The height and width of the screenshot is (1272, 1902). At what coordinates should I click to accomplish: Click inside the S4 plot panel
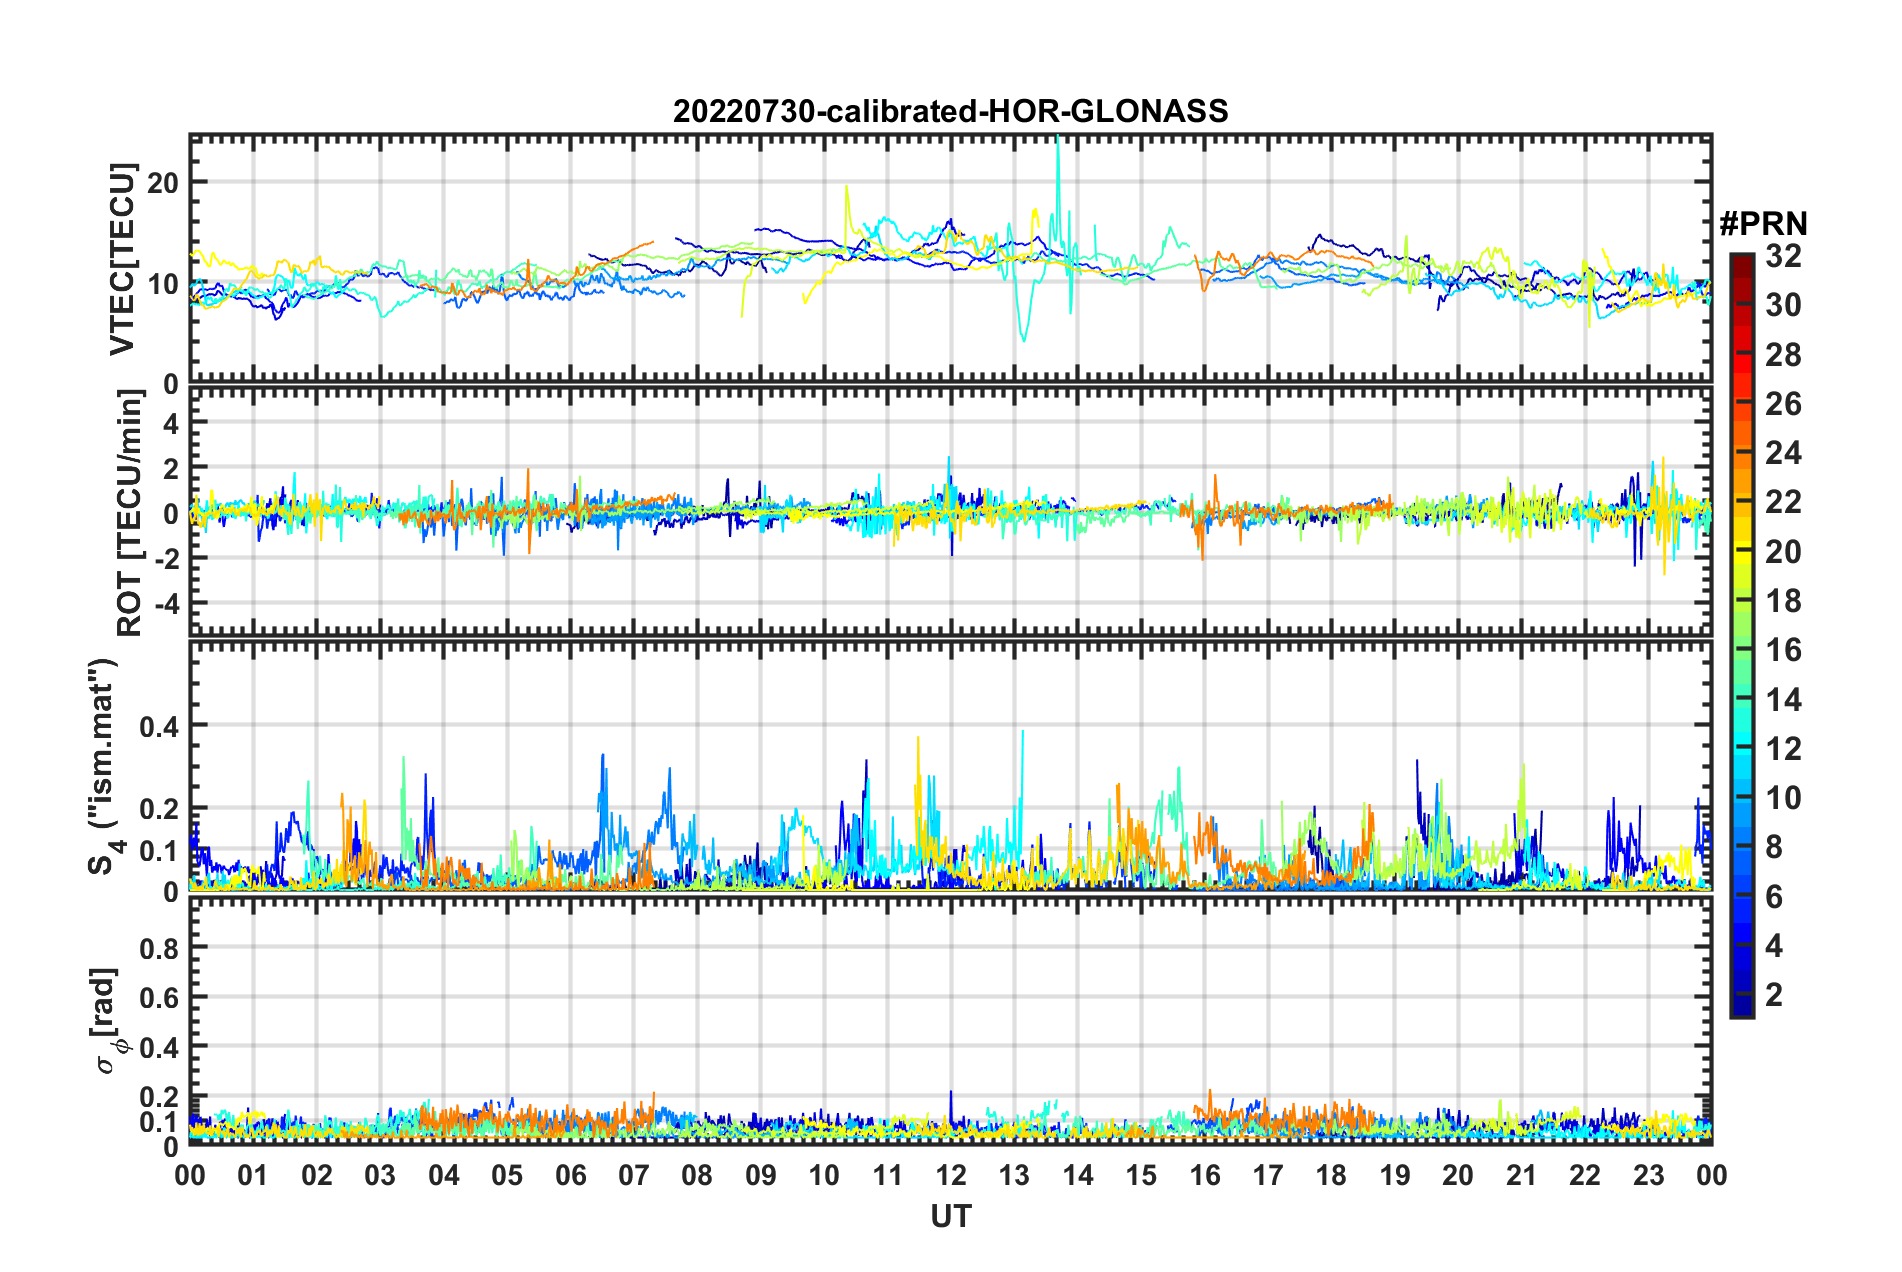(x=951, y=765)
